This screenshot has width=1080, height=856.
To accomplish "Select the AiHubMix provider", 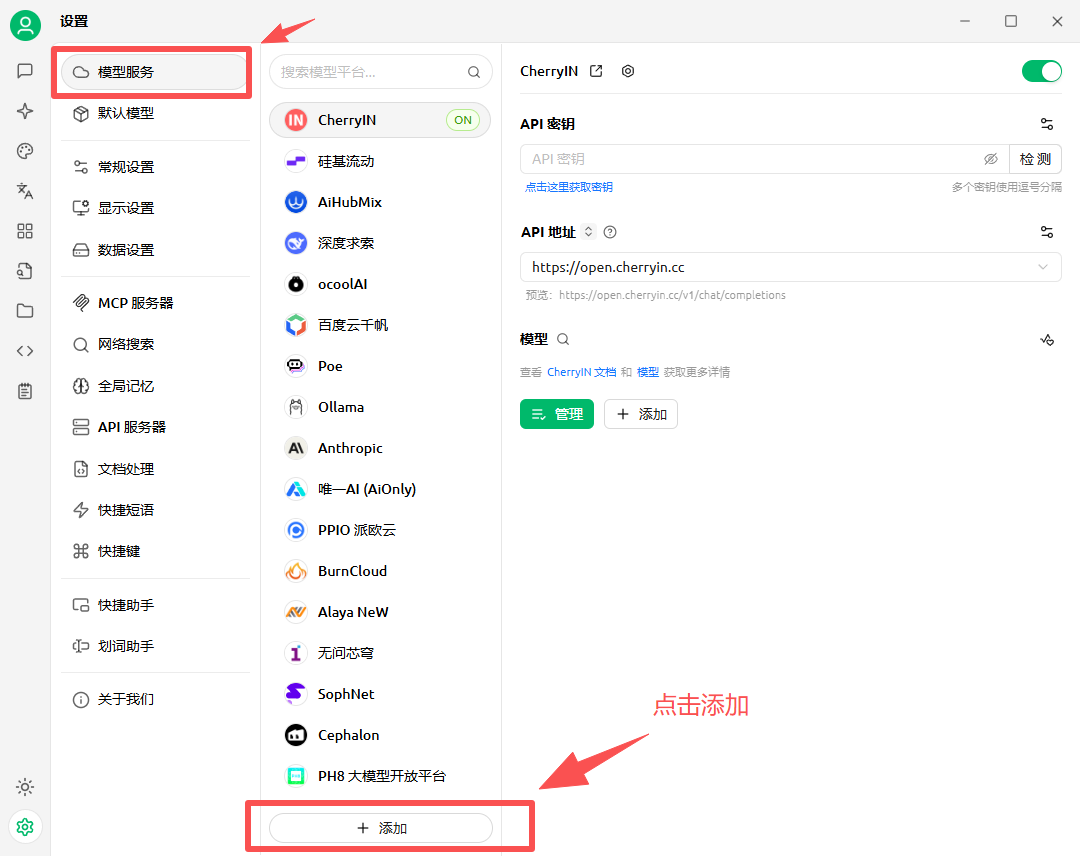I will (380, 202).
